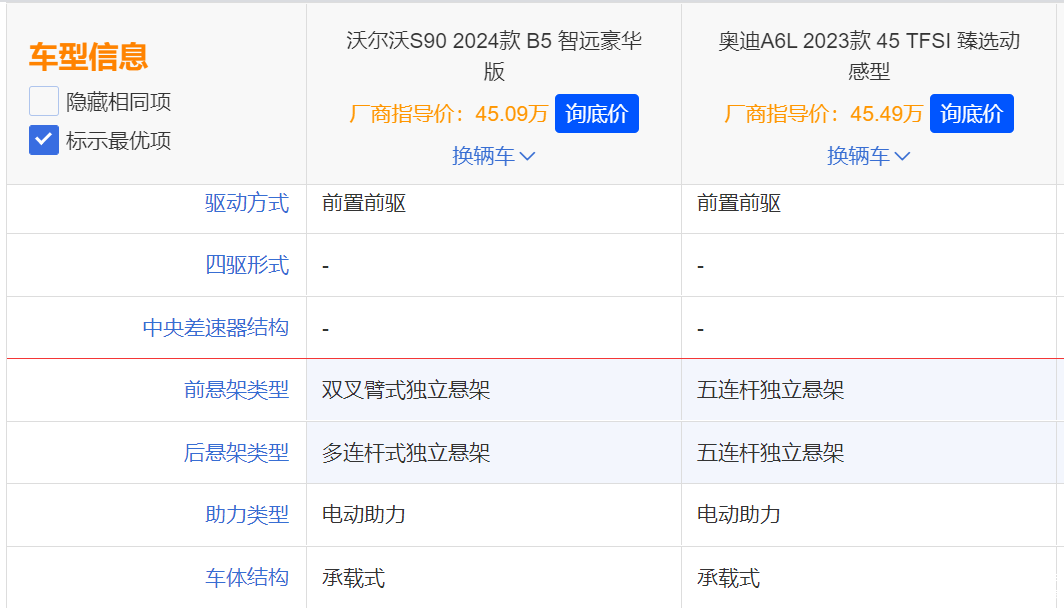Viewport: 1064px width, 608px height.
Task: Open the 驱动方式 parameter link
Action: [x=247, y=204]
